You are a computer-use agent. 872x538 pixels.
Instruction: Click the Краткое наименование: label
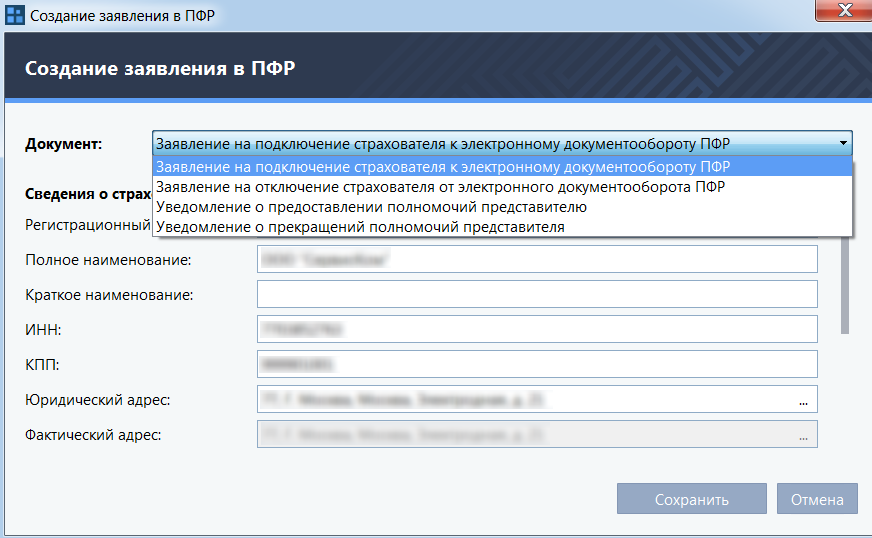109,295
